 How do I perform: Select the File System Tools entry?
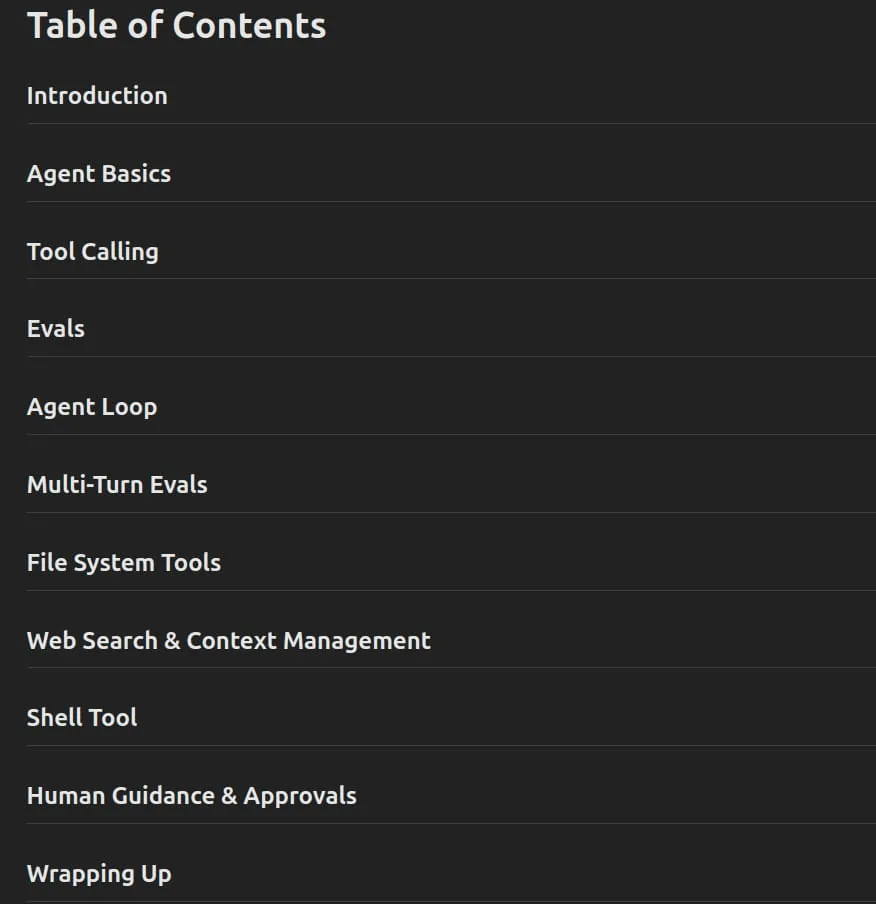coord(124,563)
